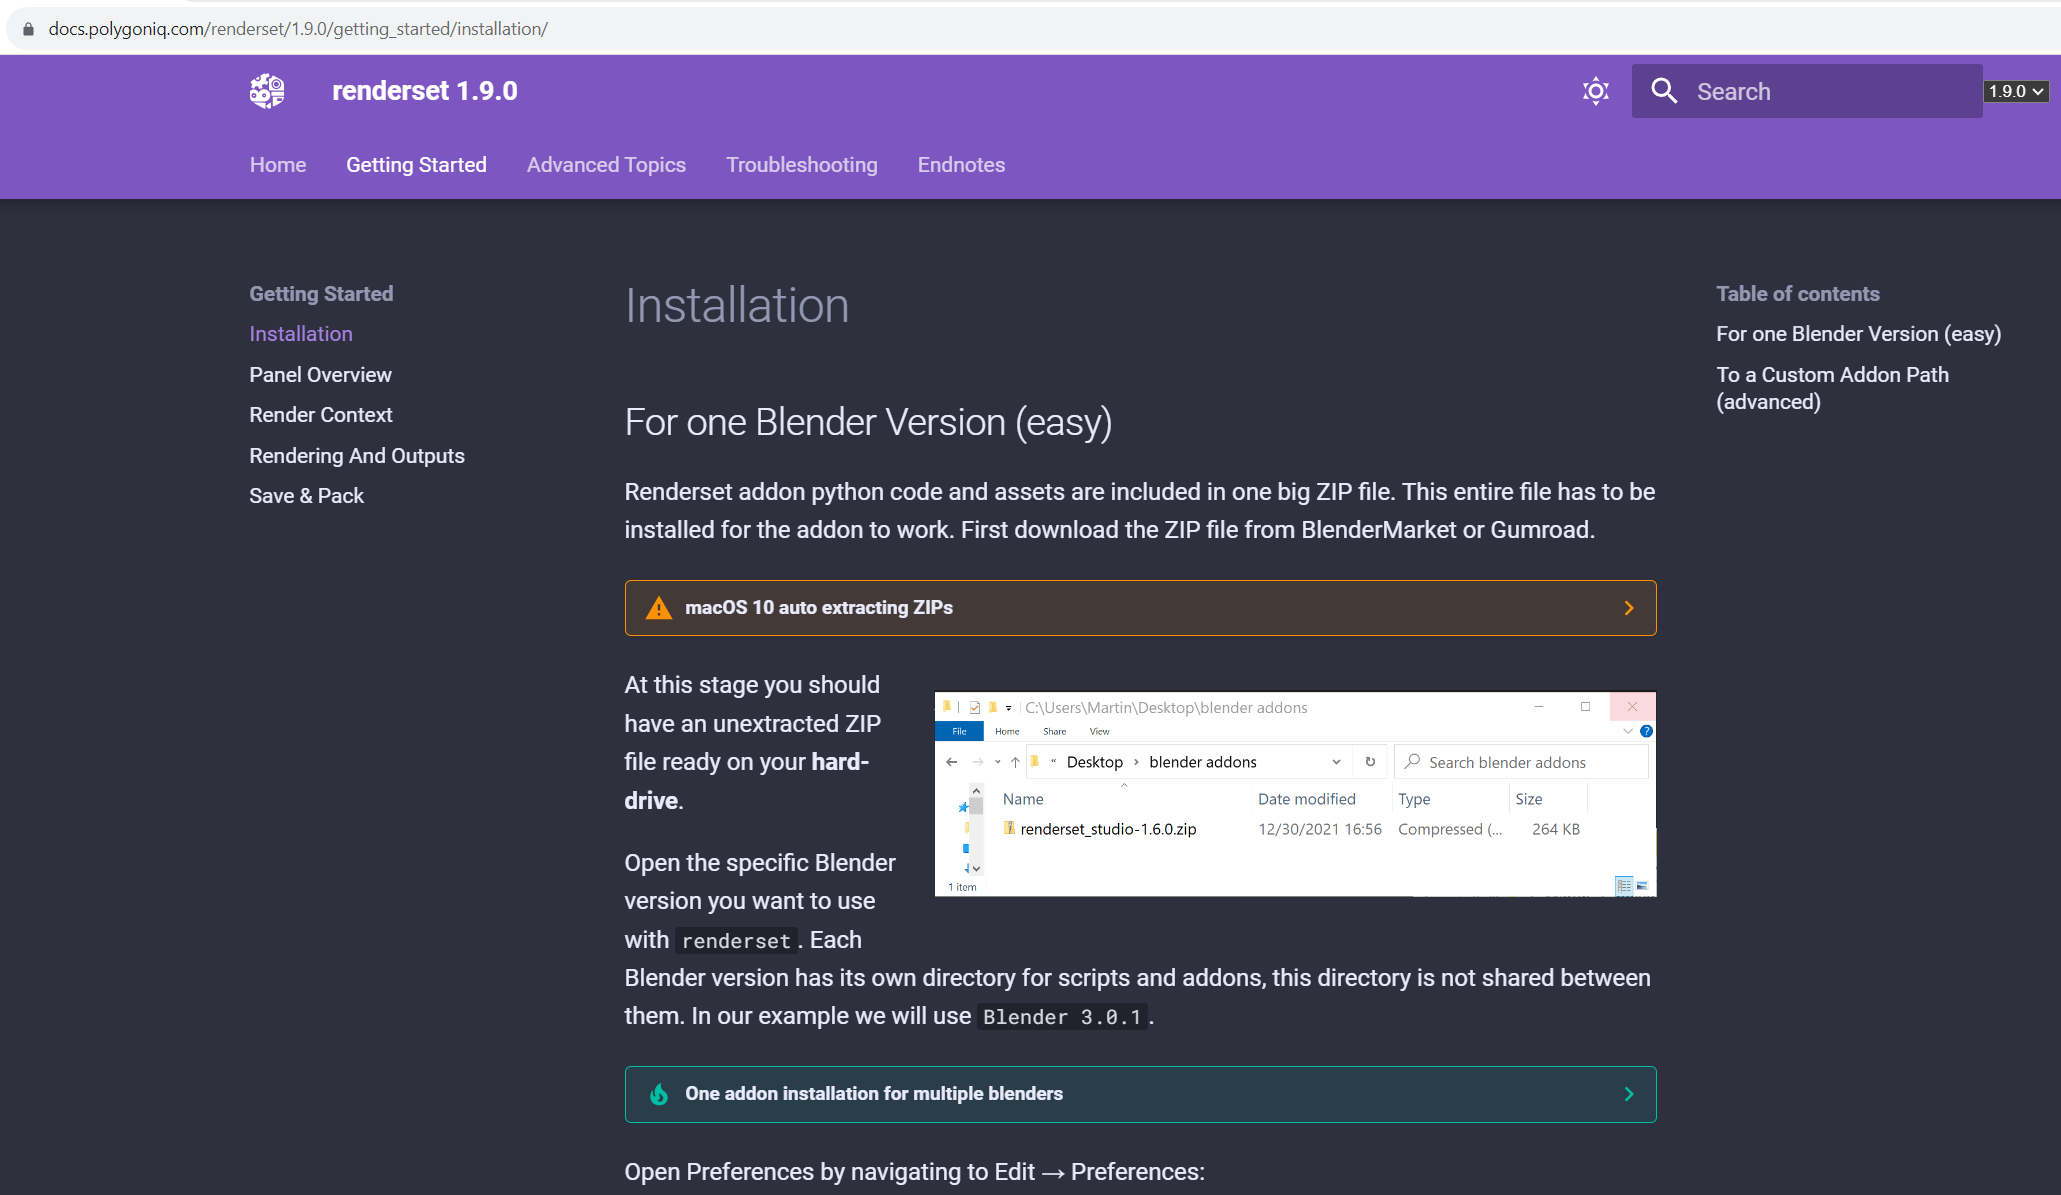
Task: Click the blender addons folder screenshot
Action: coord(1294,794)
